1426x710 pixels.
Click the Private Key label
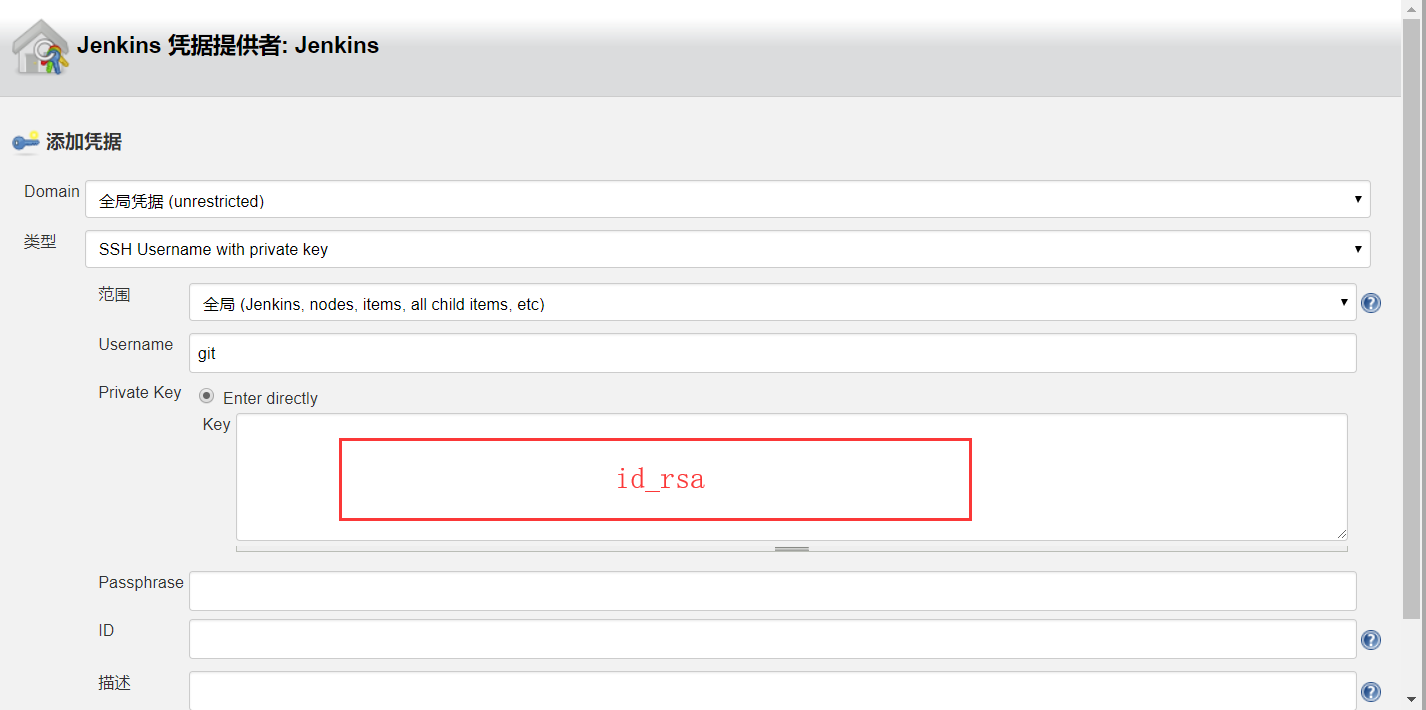(x=140, y=392)
